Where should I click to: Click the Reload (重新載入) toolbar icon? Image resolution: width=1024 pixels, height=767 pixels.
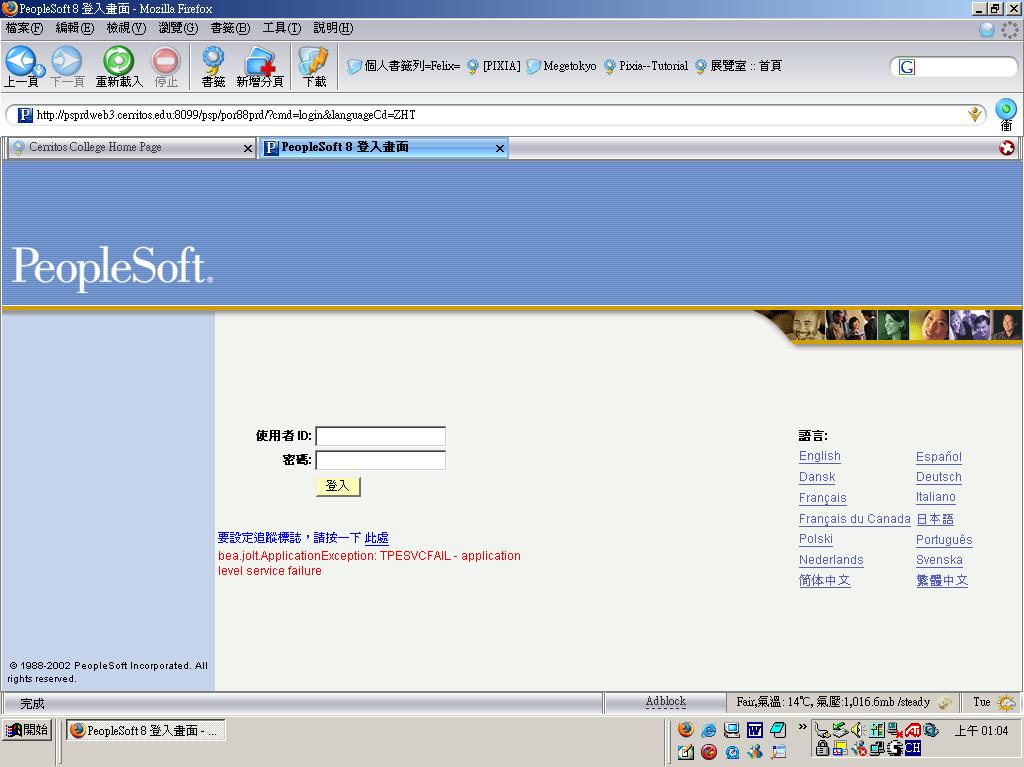(x=118, y=63)
